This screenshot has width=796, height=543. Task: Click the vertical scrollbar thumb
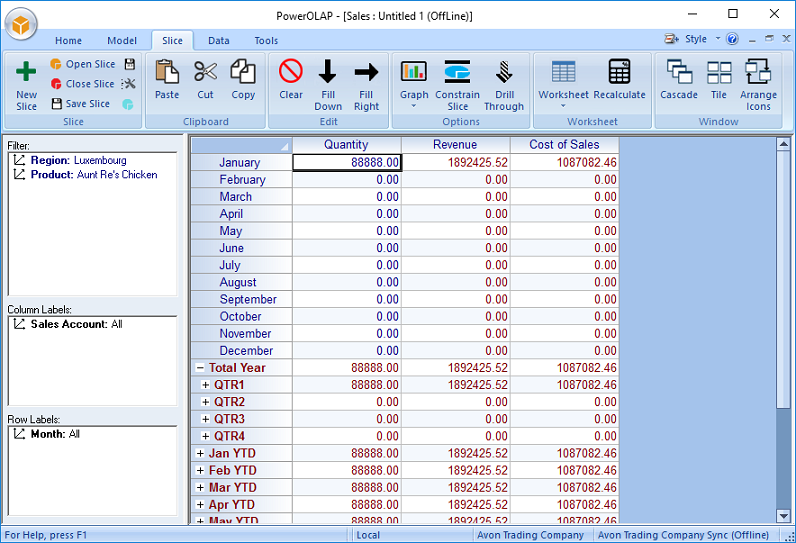pyautogui.click(x=783, y=280)
